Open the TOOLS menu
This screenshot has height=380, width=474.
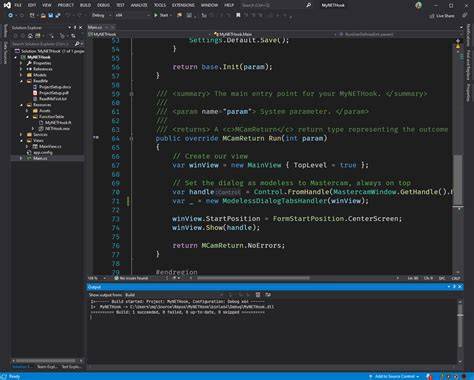(x=160, y=5)
